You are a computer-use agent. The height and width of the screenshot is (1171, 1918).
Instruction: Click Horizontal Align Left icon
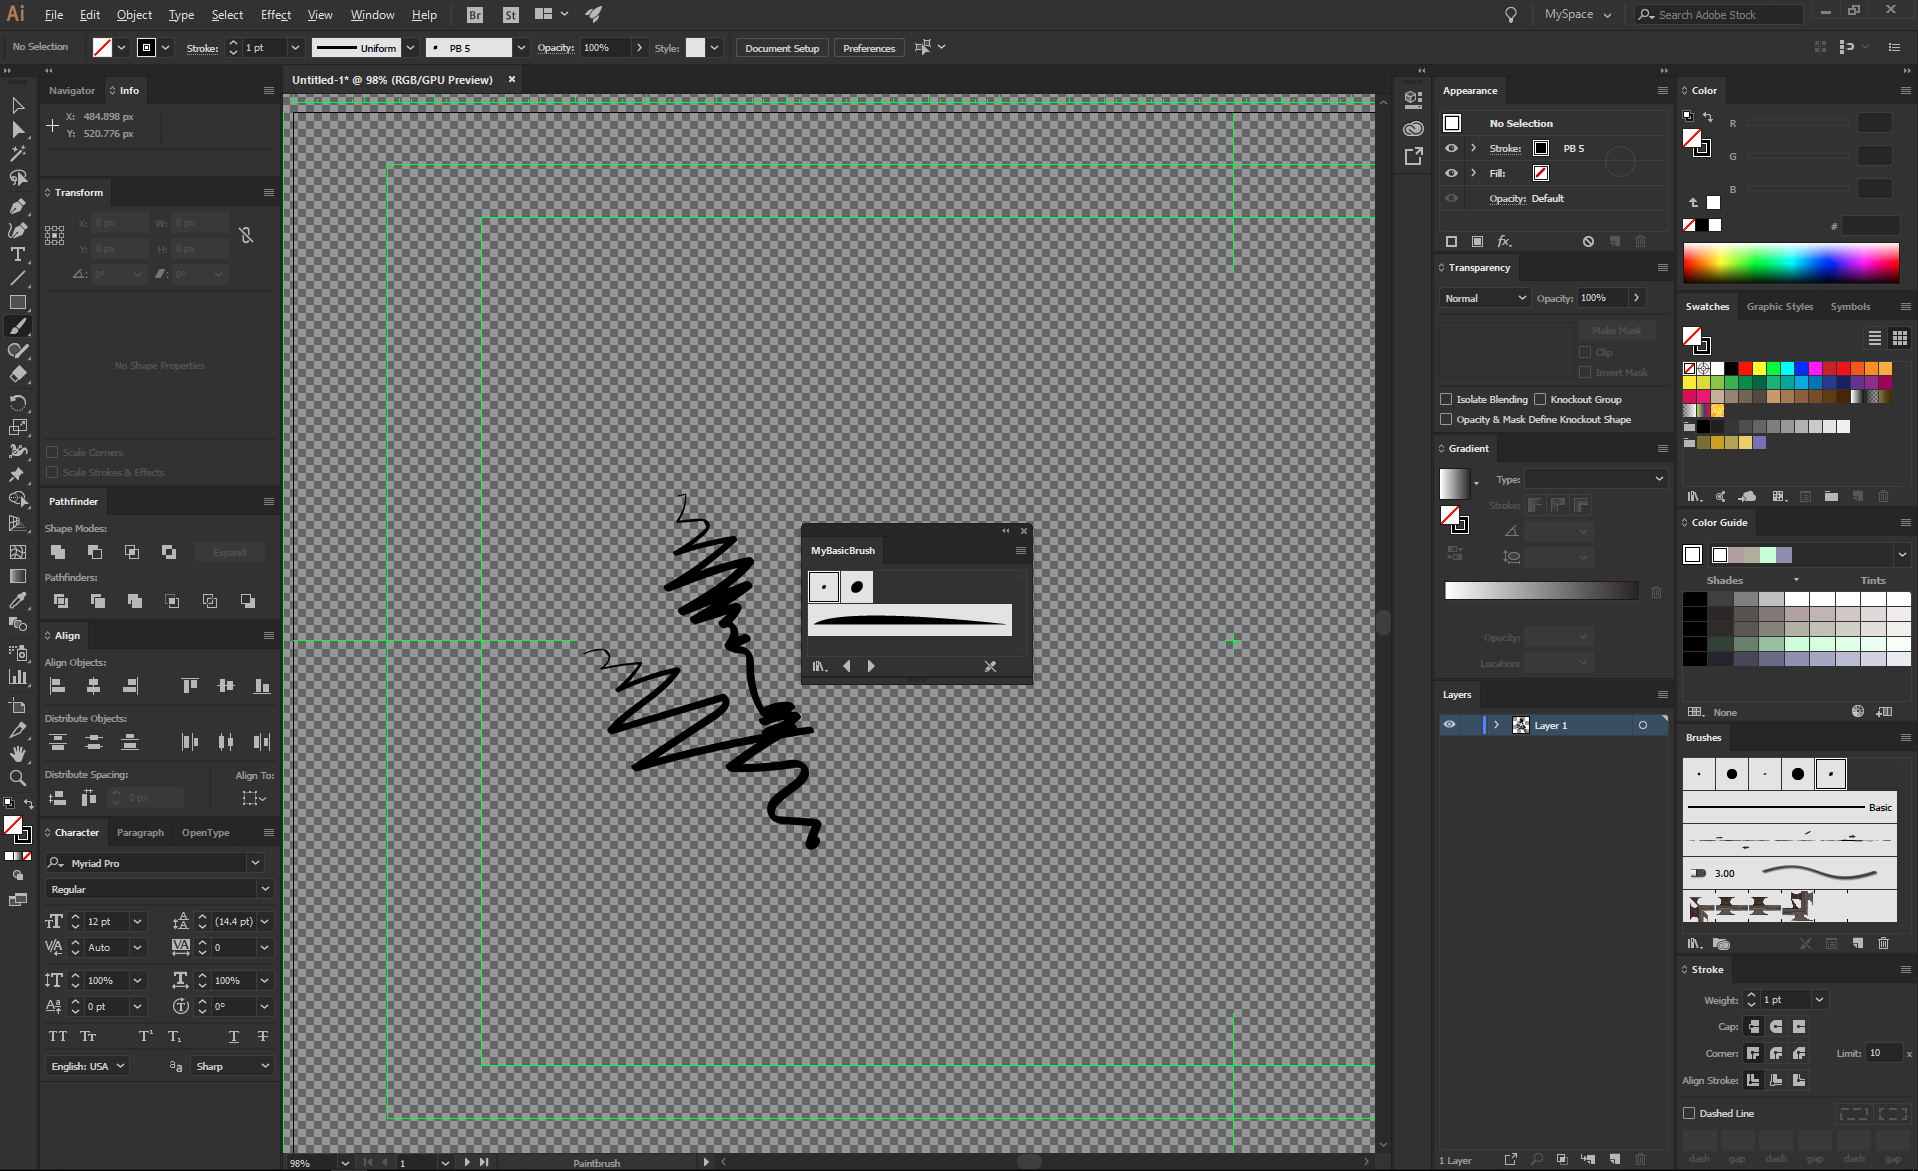tap(57, 686)
